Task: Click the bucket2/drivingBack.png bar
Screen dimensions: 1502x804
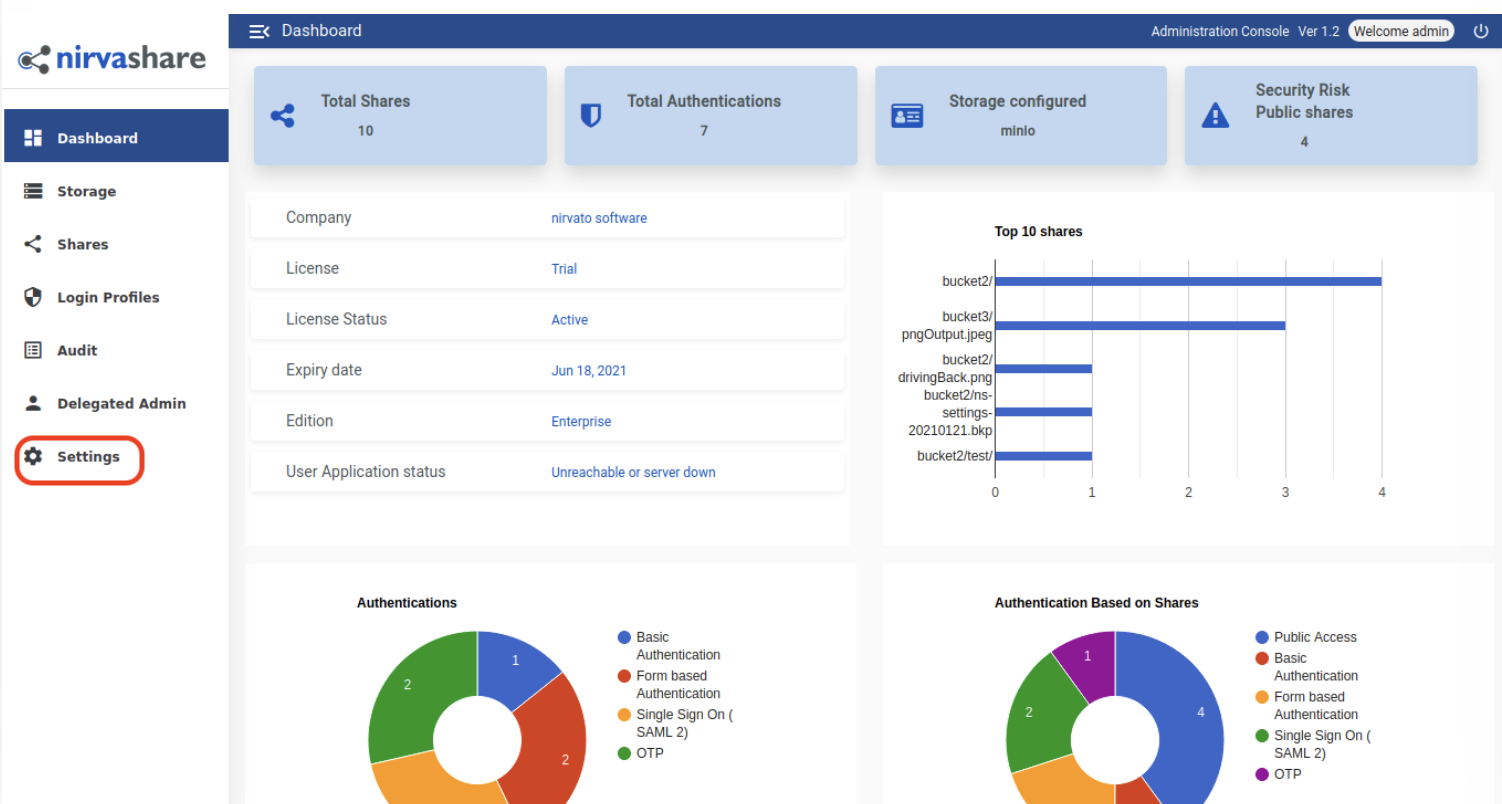Action: [x=1043, y=368]
